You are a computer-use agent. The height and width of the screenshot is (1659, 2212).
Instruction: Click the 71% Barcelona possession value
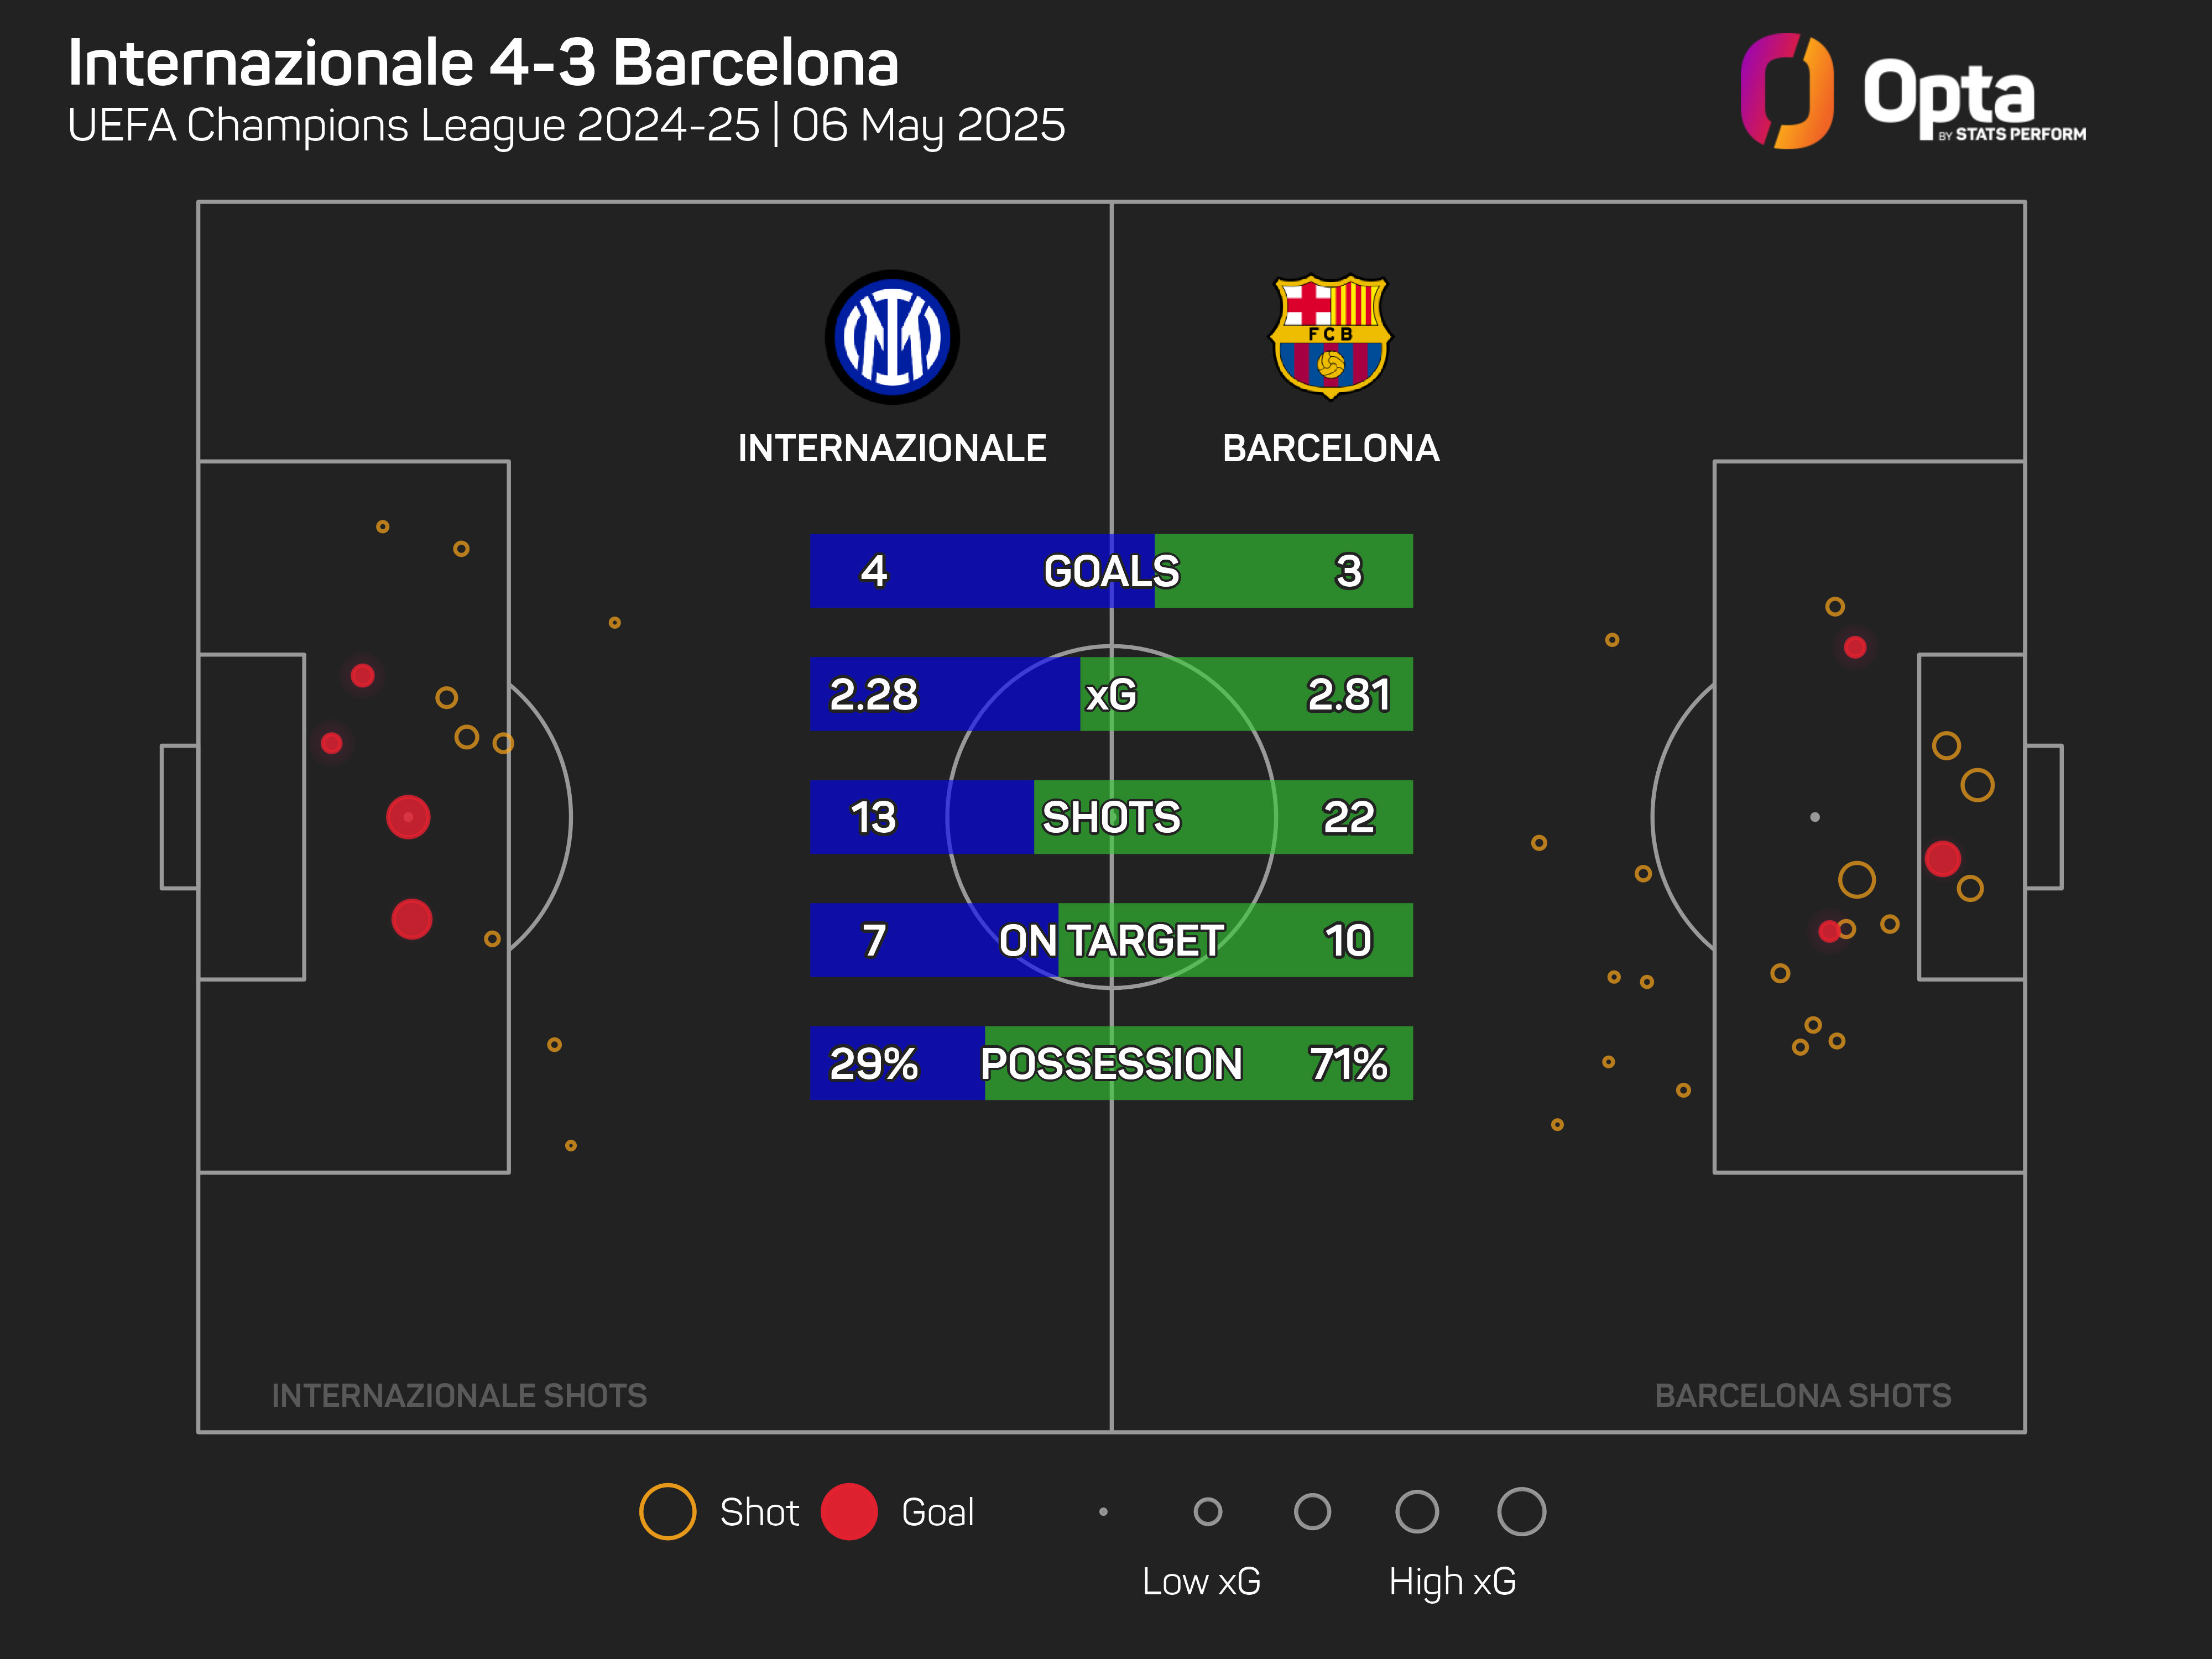tap(1348, 1063)
